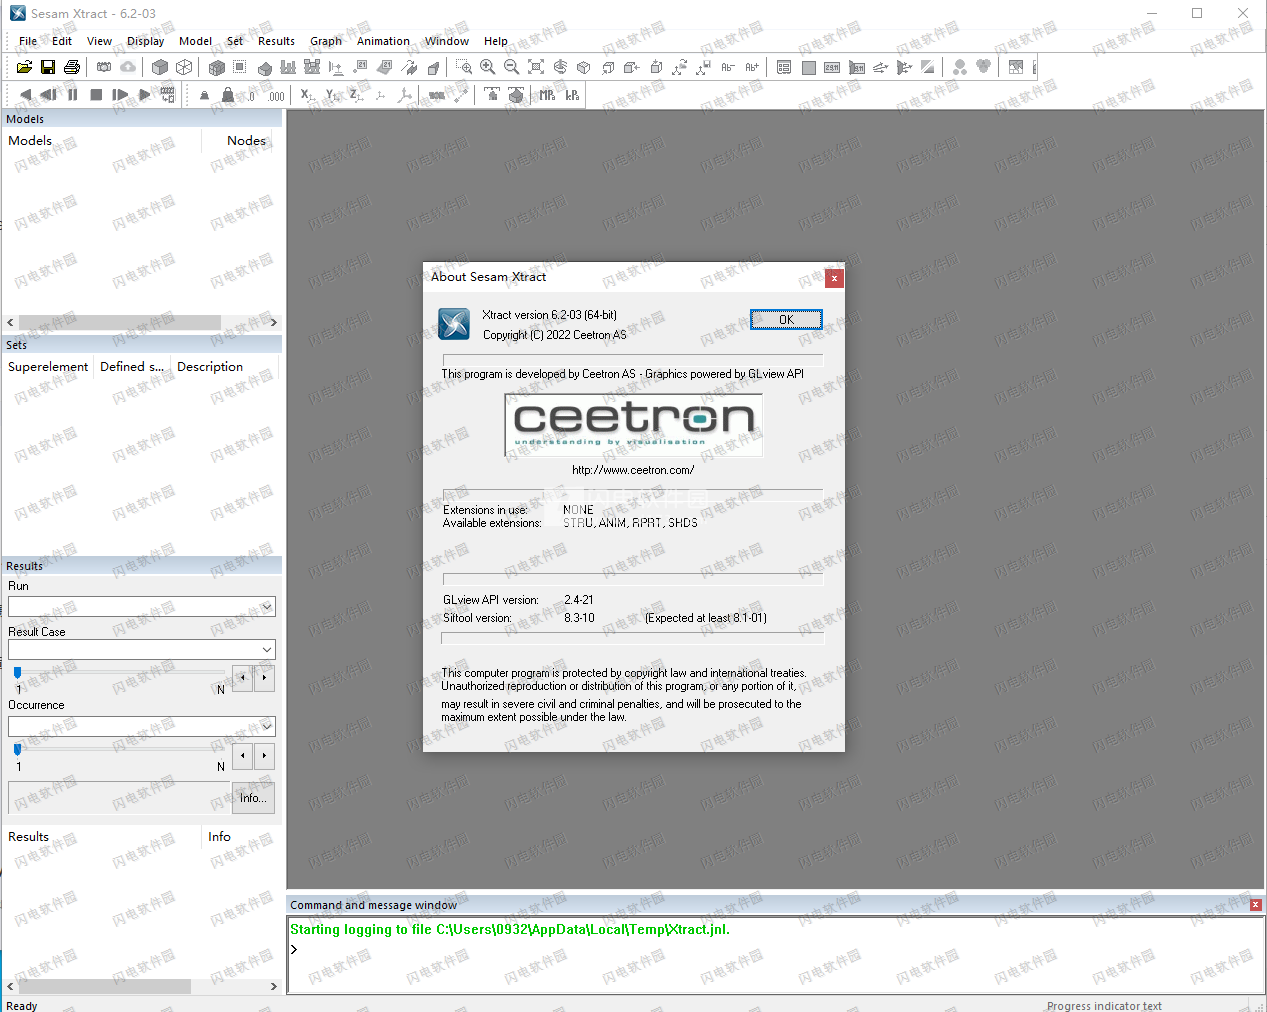
Task: Click the Info... button in Results panel
Action: pos(253,798)
